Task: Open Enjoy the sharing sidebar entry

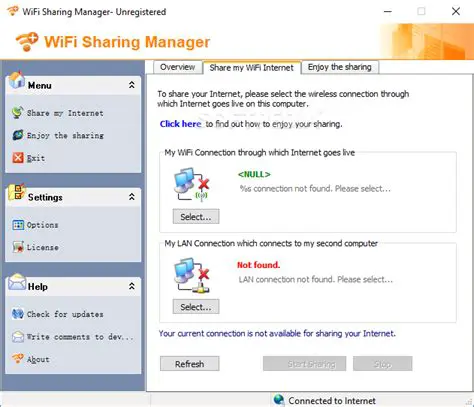Action: pos(65,136)
